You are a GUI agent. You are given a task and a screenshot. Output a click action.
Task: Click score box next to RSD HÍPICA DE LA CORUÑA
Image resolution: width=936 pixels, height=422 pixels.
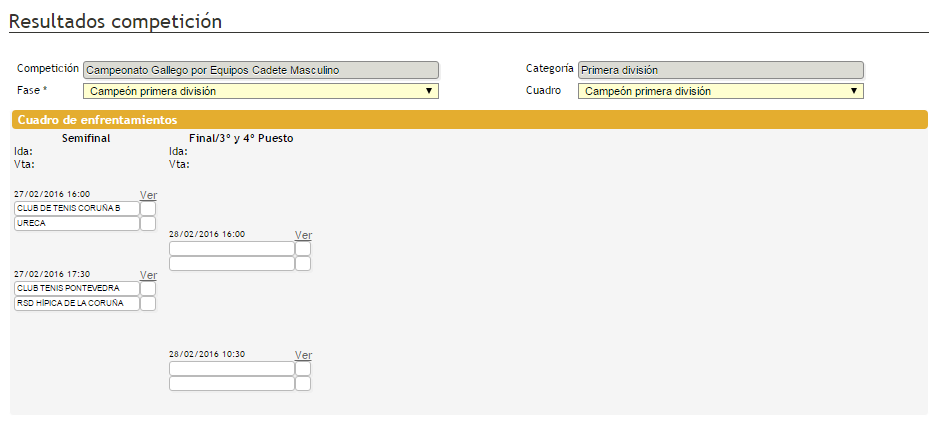point(148,303)
